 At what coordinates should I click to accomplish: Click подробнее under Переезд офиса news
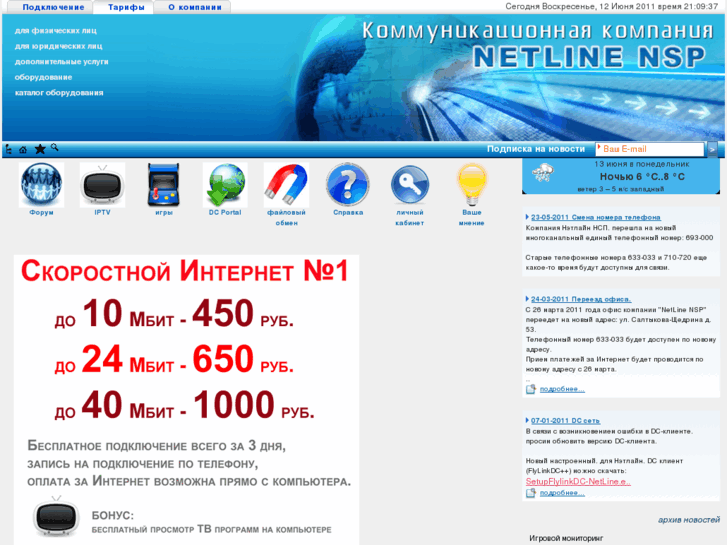click(562, 389)
